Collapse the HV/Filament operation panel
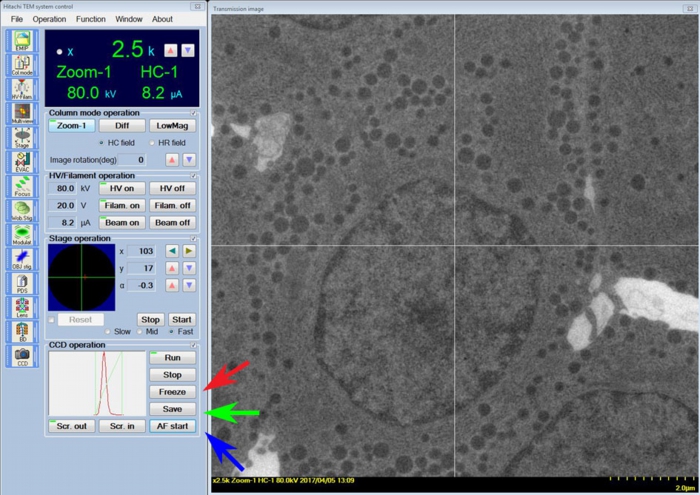The height and width of the screenshot is (495, 700). click(195, 176)
